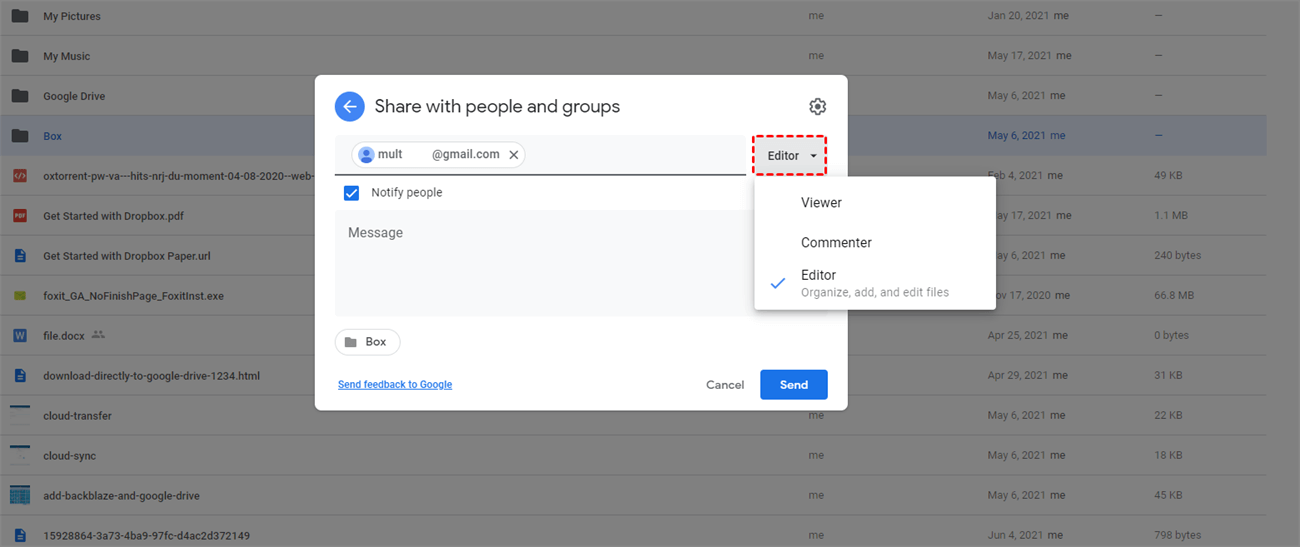Viewport: 1300px width, 547px height.
Task: Toggle the Notify people checkbox
Action: [351, 193]
